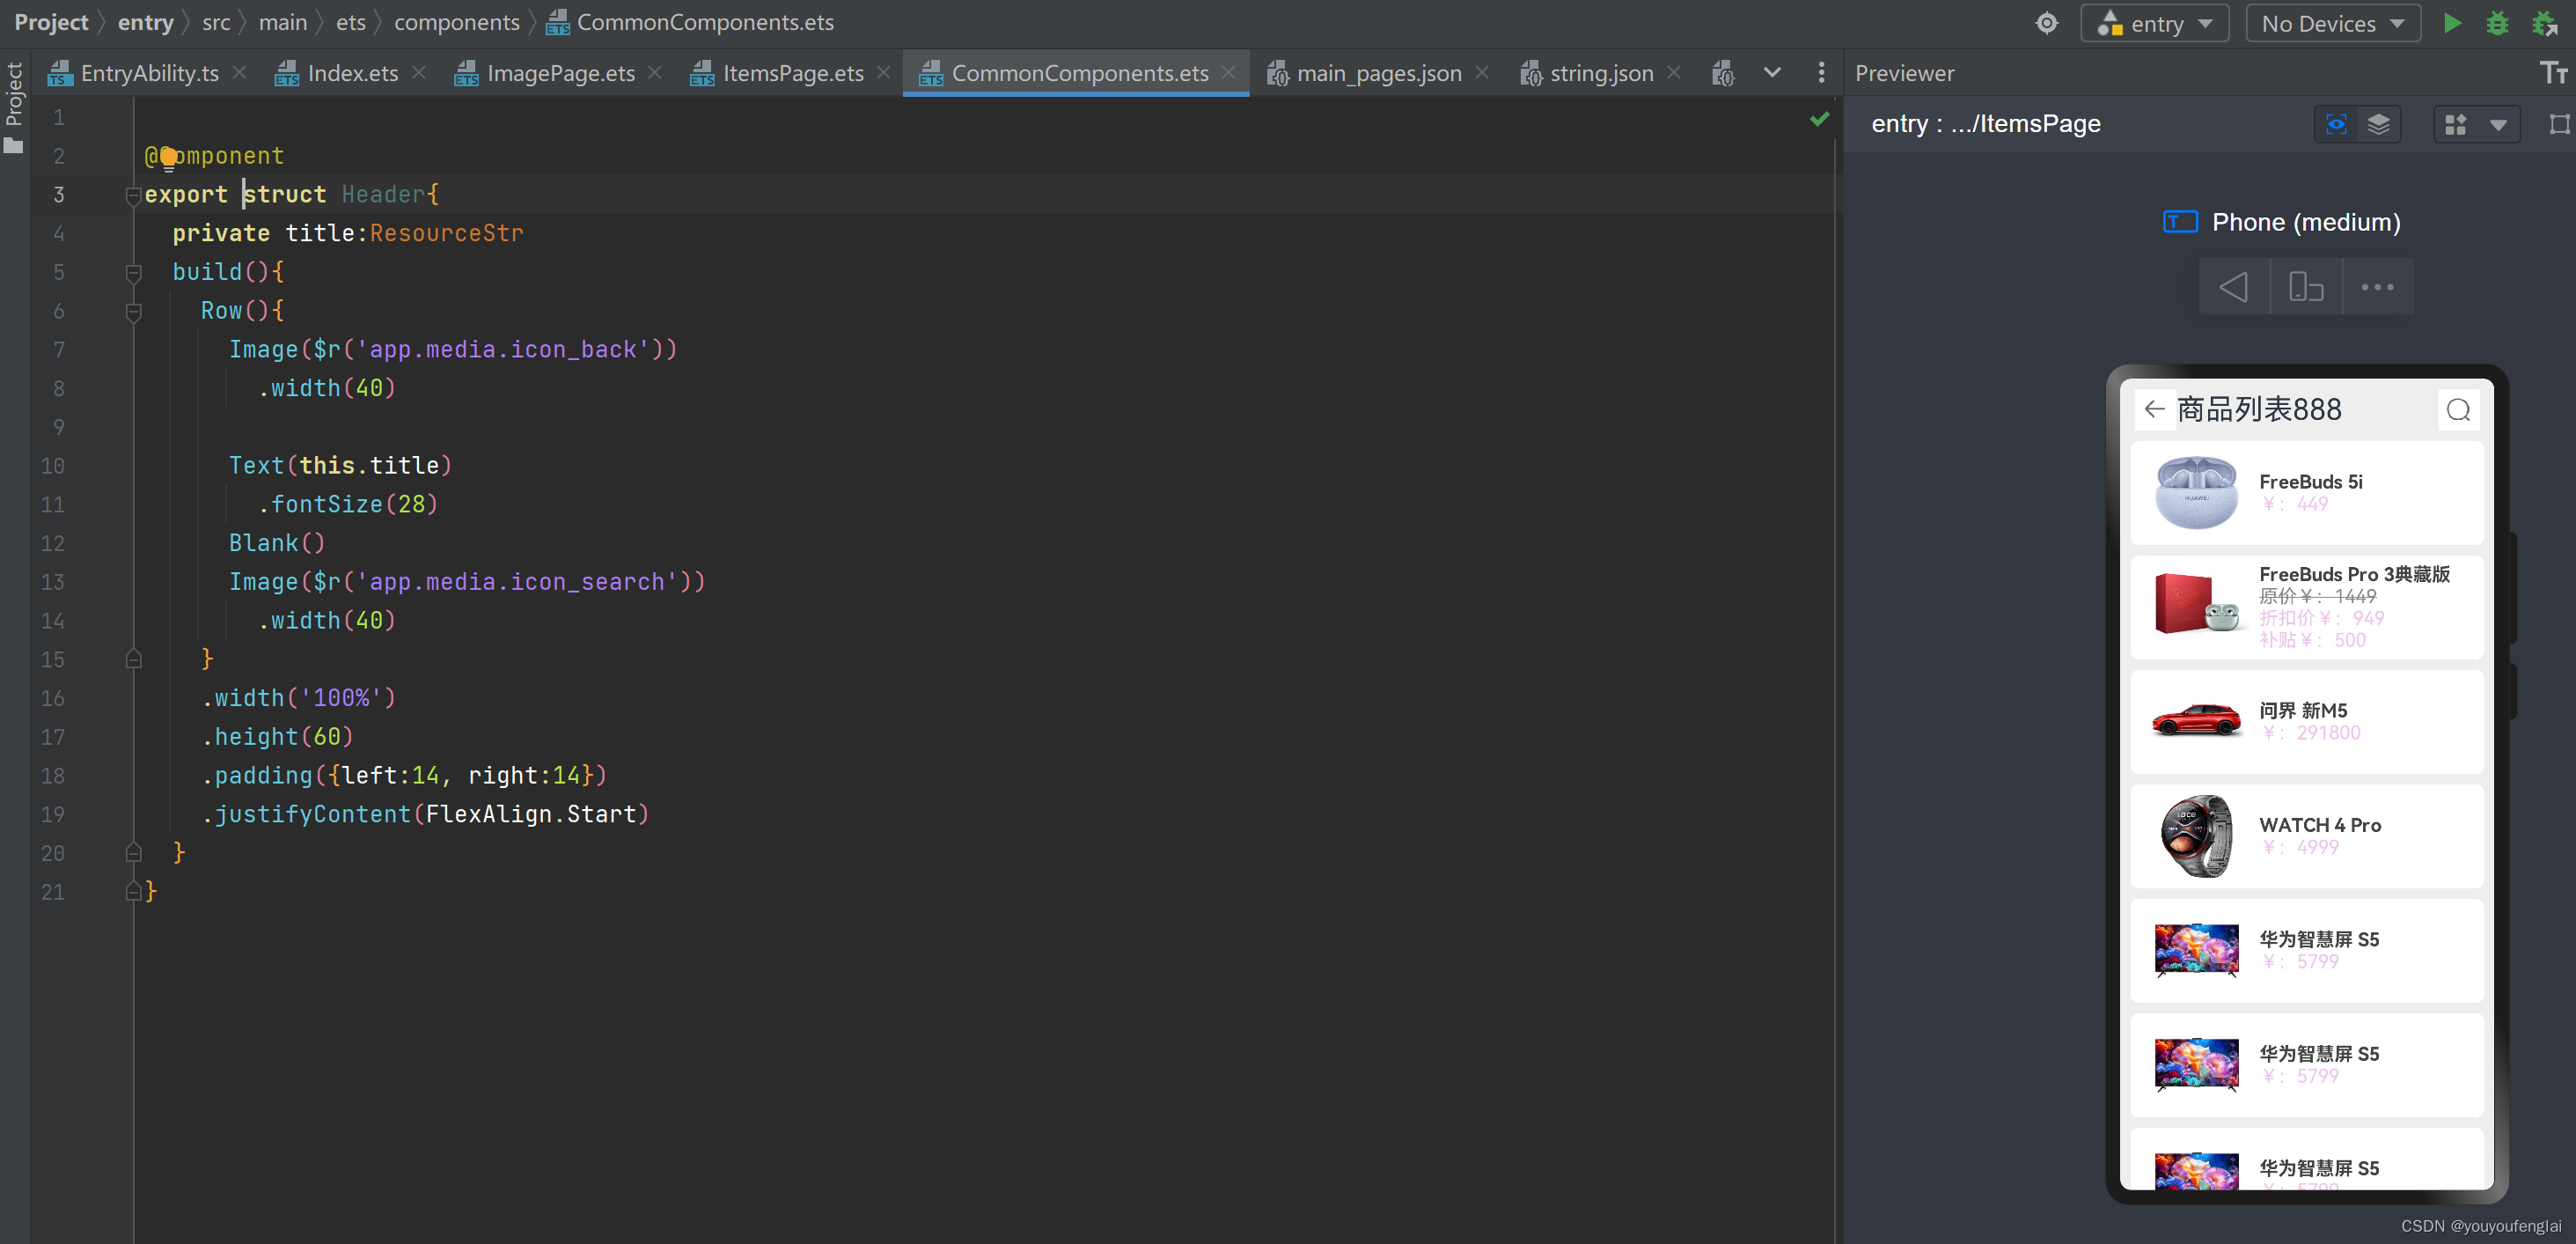This screenshot has width=2576, height=1244.
Task: Click the Project folder icon in left stripe
Action: point(14,146)
